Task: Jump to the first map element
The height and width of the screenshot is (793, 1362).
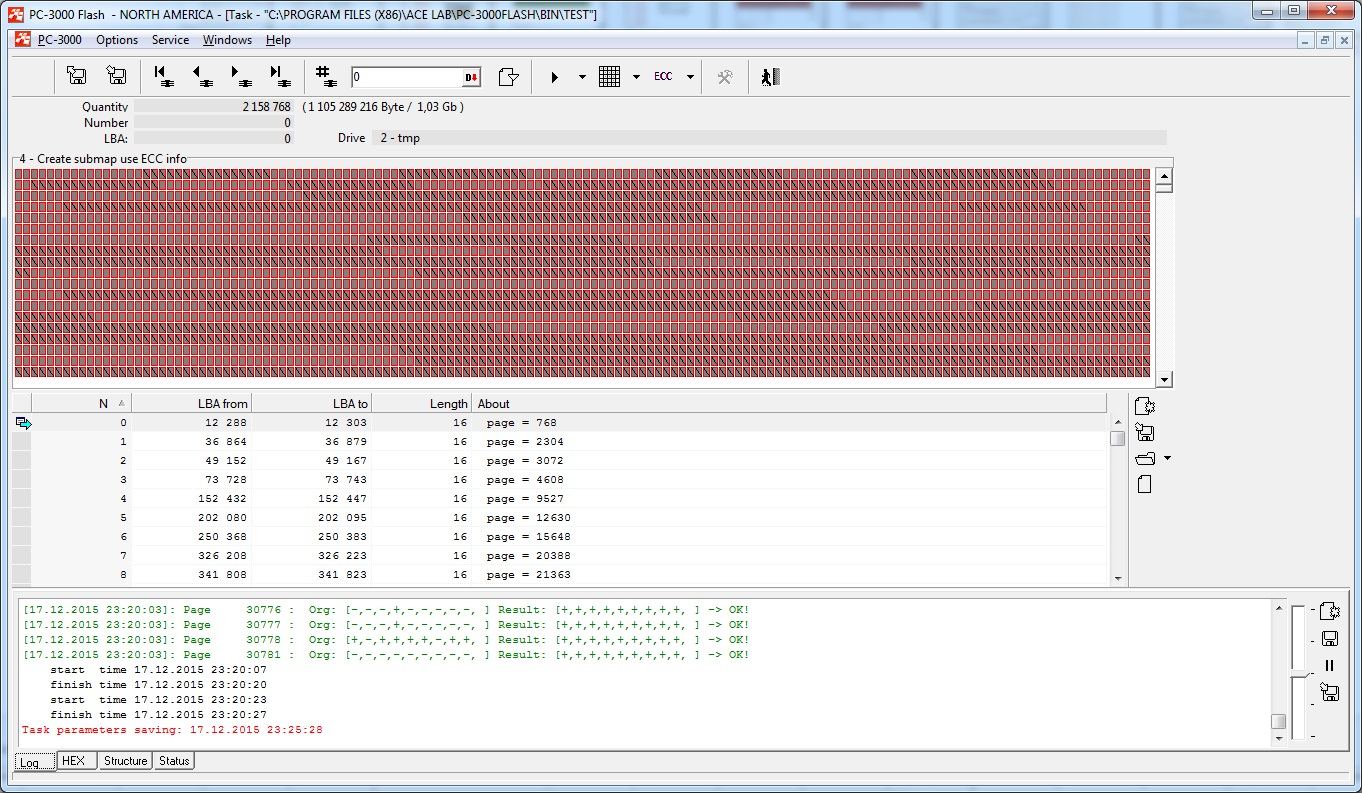Action: point(163,76)
